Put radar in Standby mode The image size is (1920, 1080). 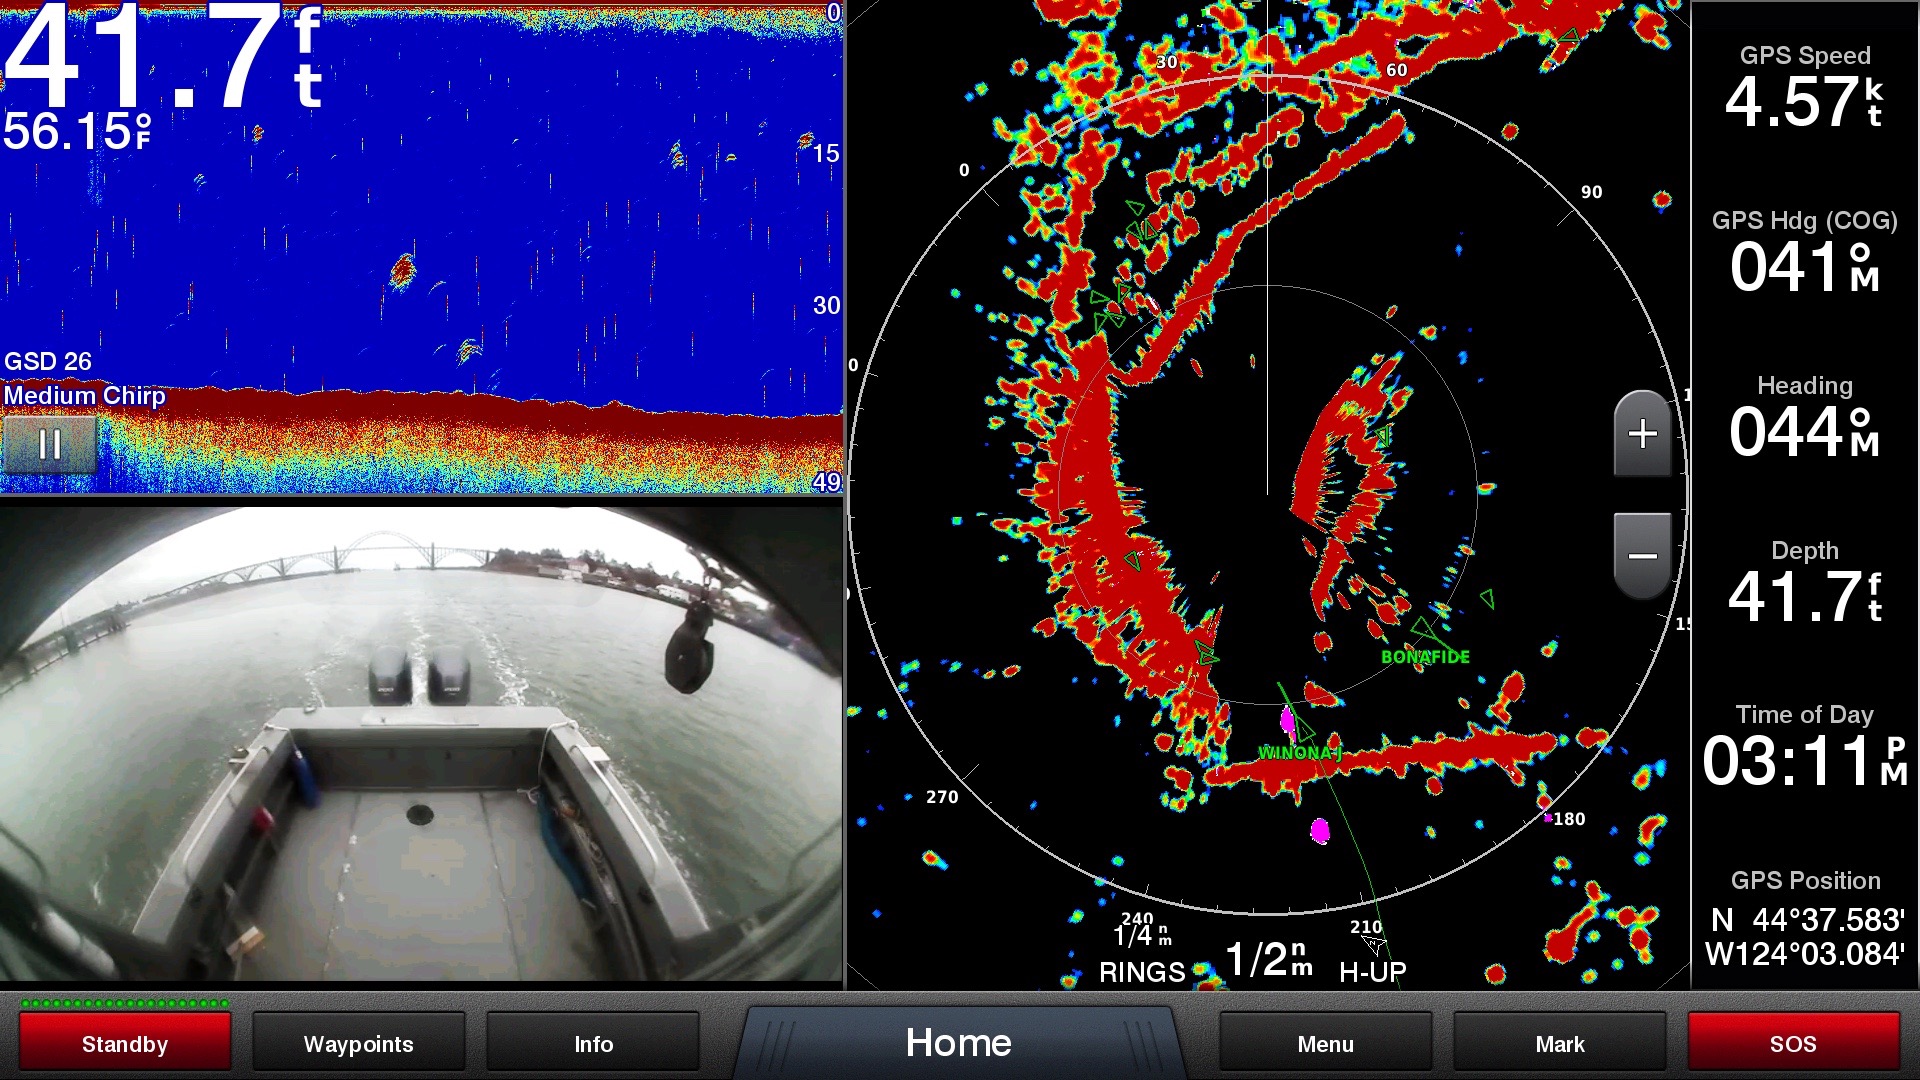click(x=125, y=1043)
